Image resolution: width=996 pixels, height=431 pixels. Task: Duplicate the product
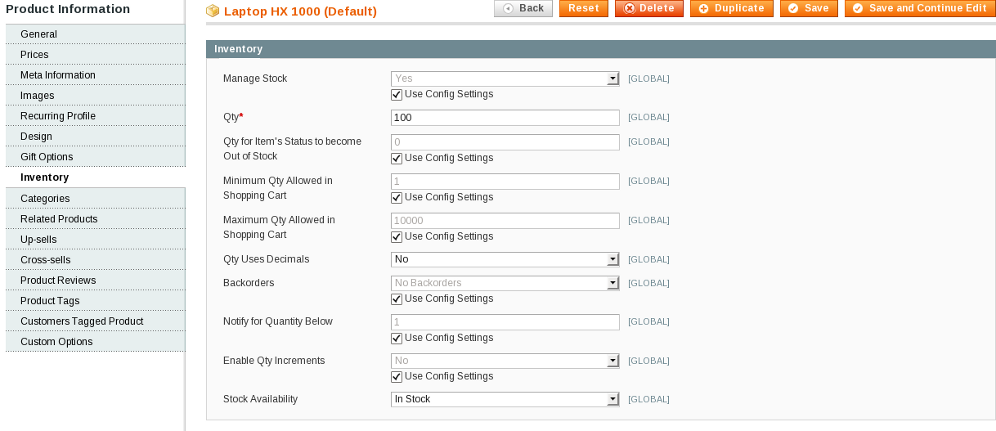[732, 8]
